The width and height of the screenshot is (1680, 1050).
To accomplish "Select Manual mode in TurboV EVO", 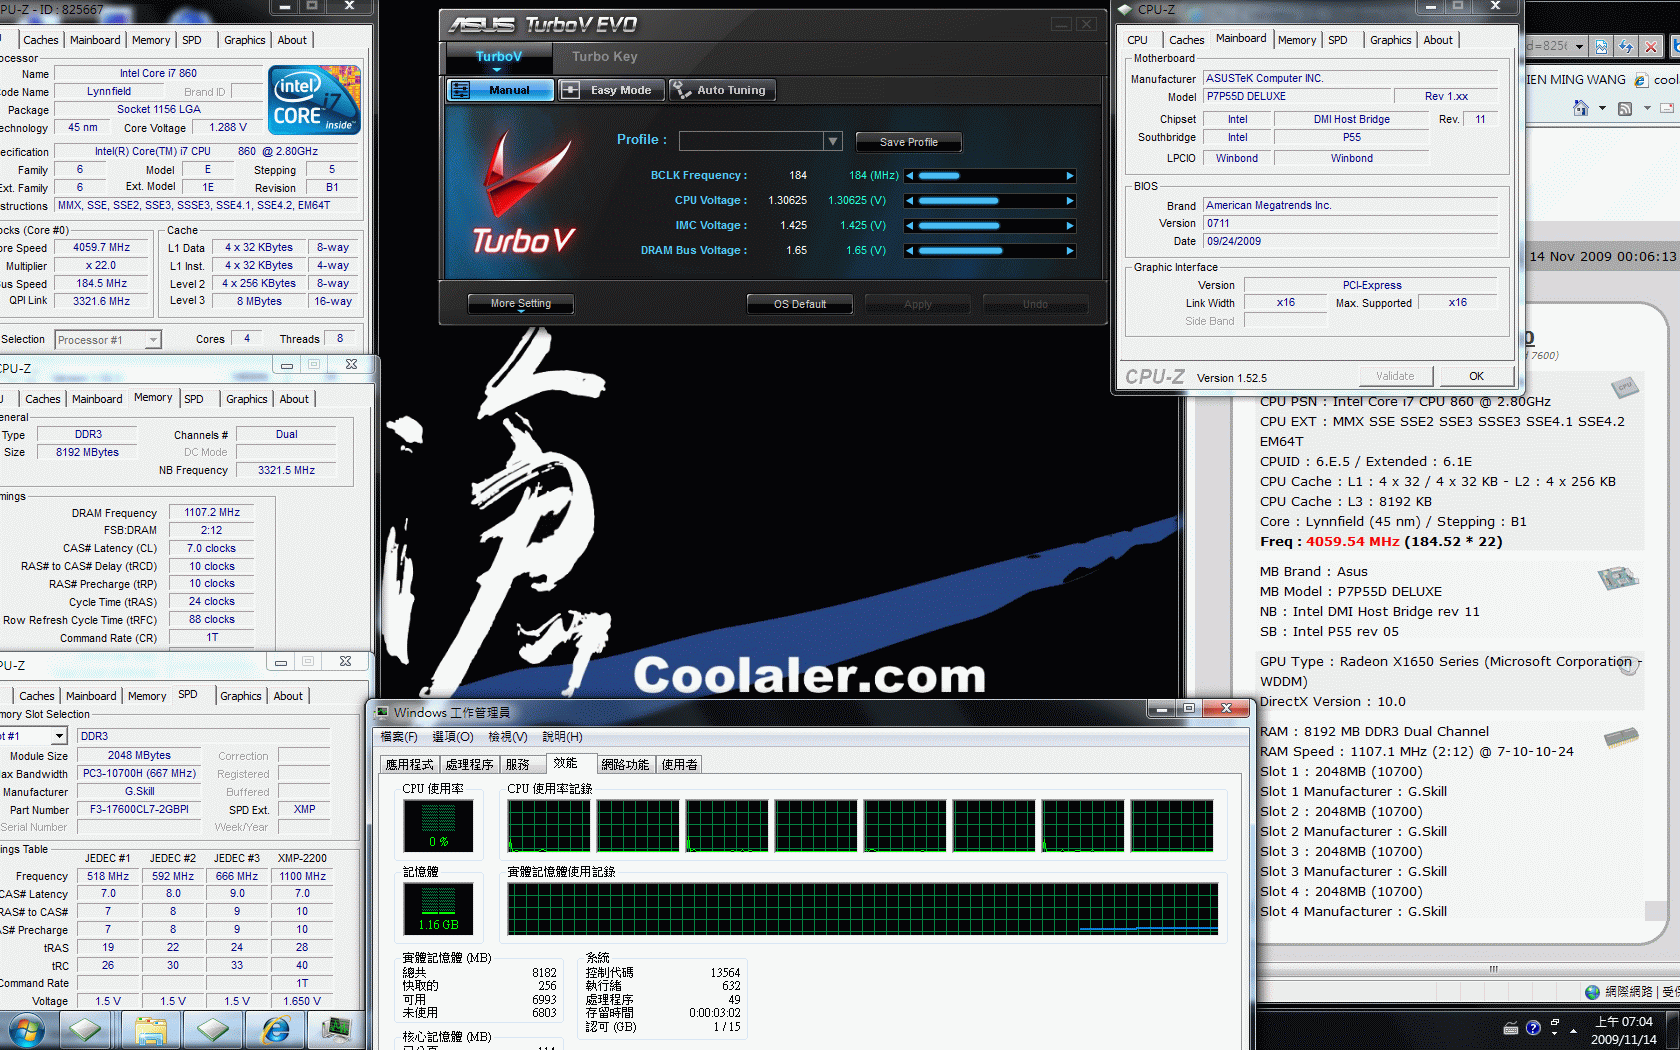I will 500,90.
